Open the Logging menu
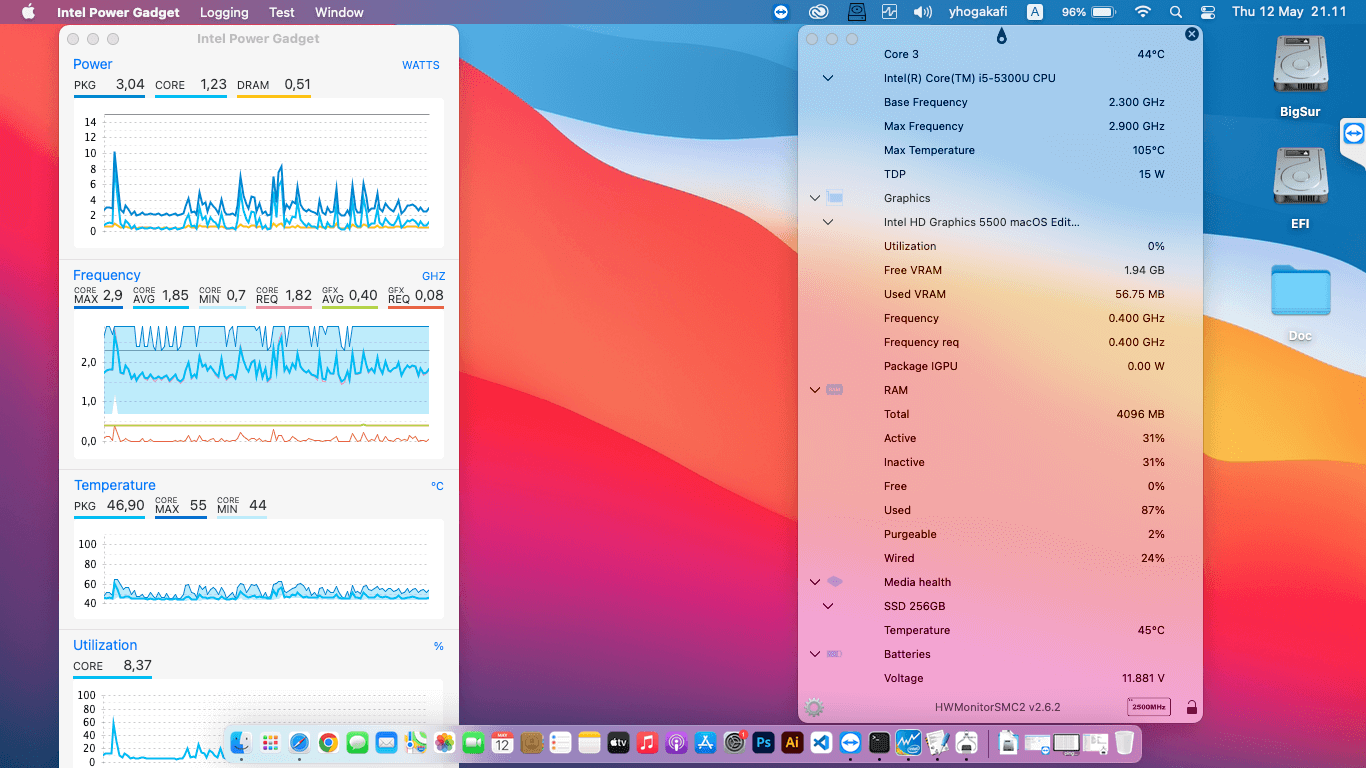 (224, 12)
